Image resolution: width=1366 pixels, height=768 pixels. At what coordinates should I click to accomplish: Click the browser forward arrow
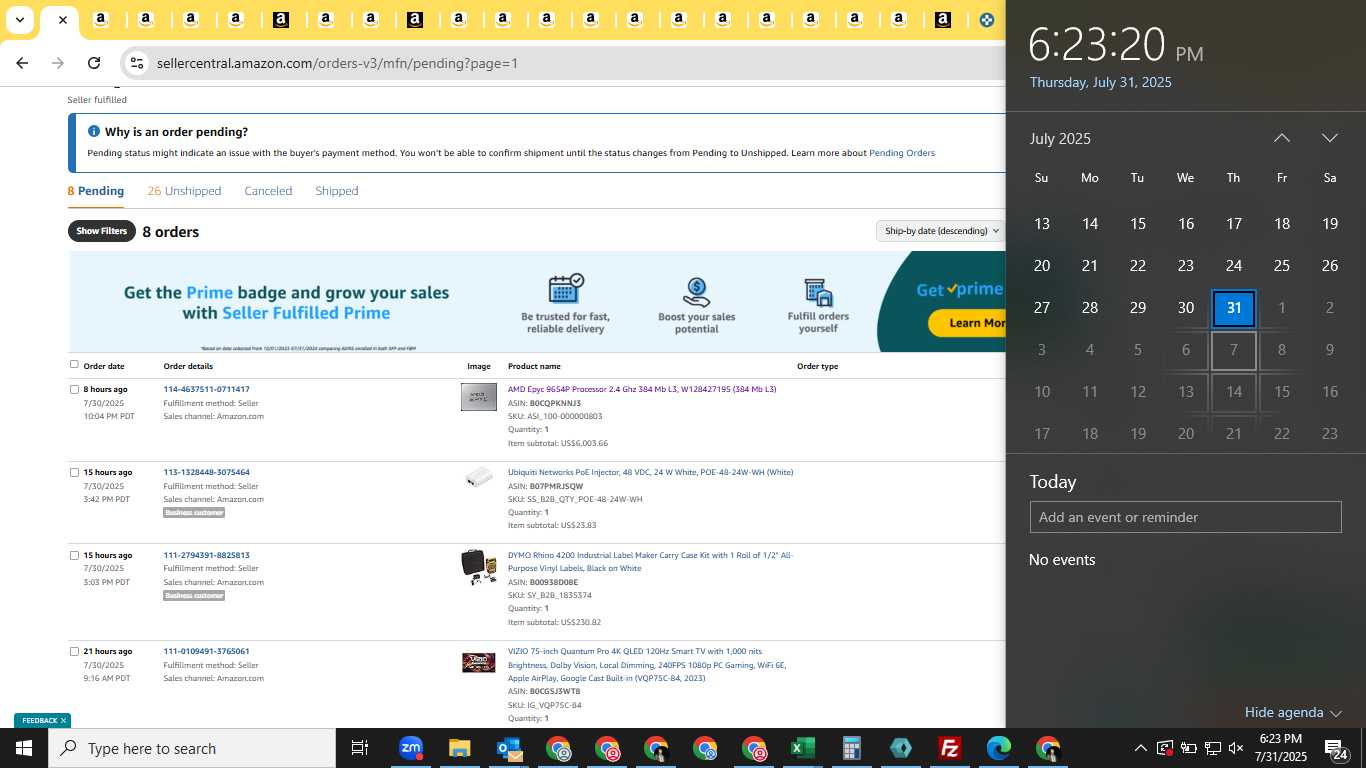58,63
